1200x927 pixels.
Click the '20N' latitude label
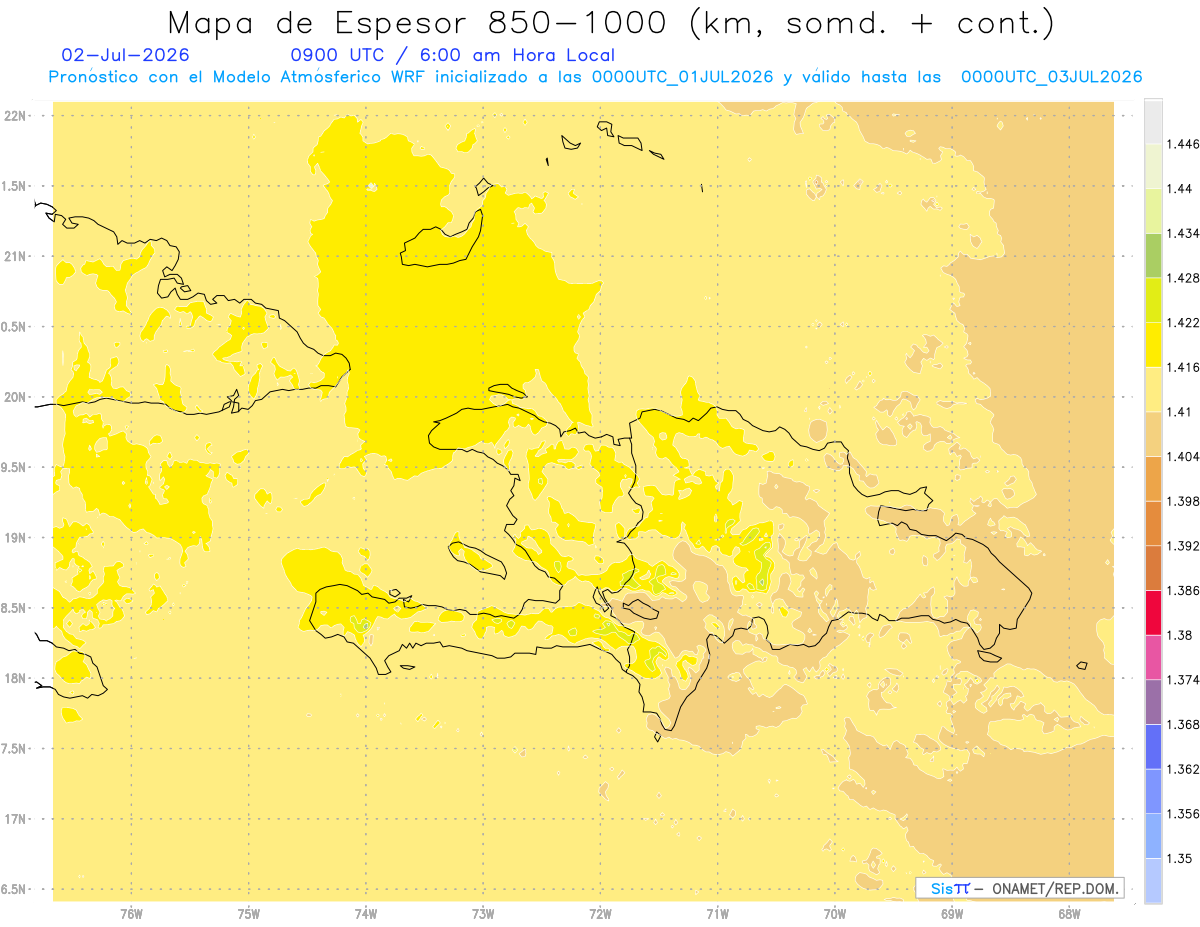15,397
